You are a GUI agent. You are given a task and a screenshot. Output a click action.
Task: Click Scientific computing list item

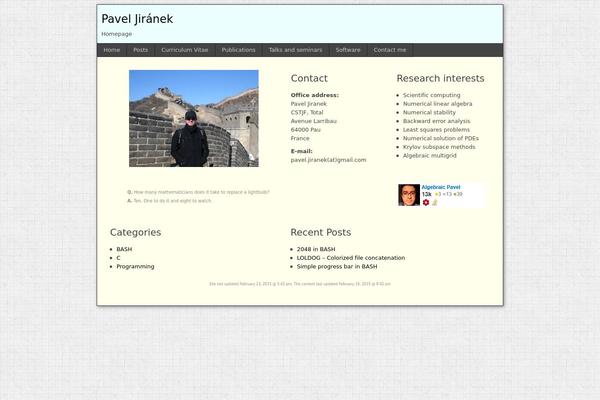point(432,95)
